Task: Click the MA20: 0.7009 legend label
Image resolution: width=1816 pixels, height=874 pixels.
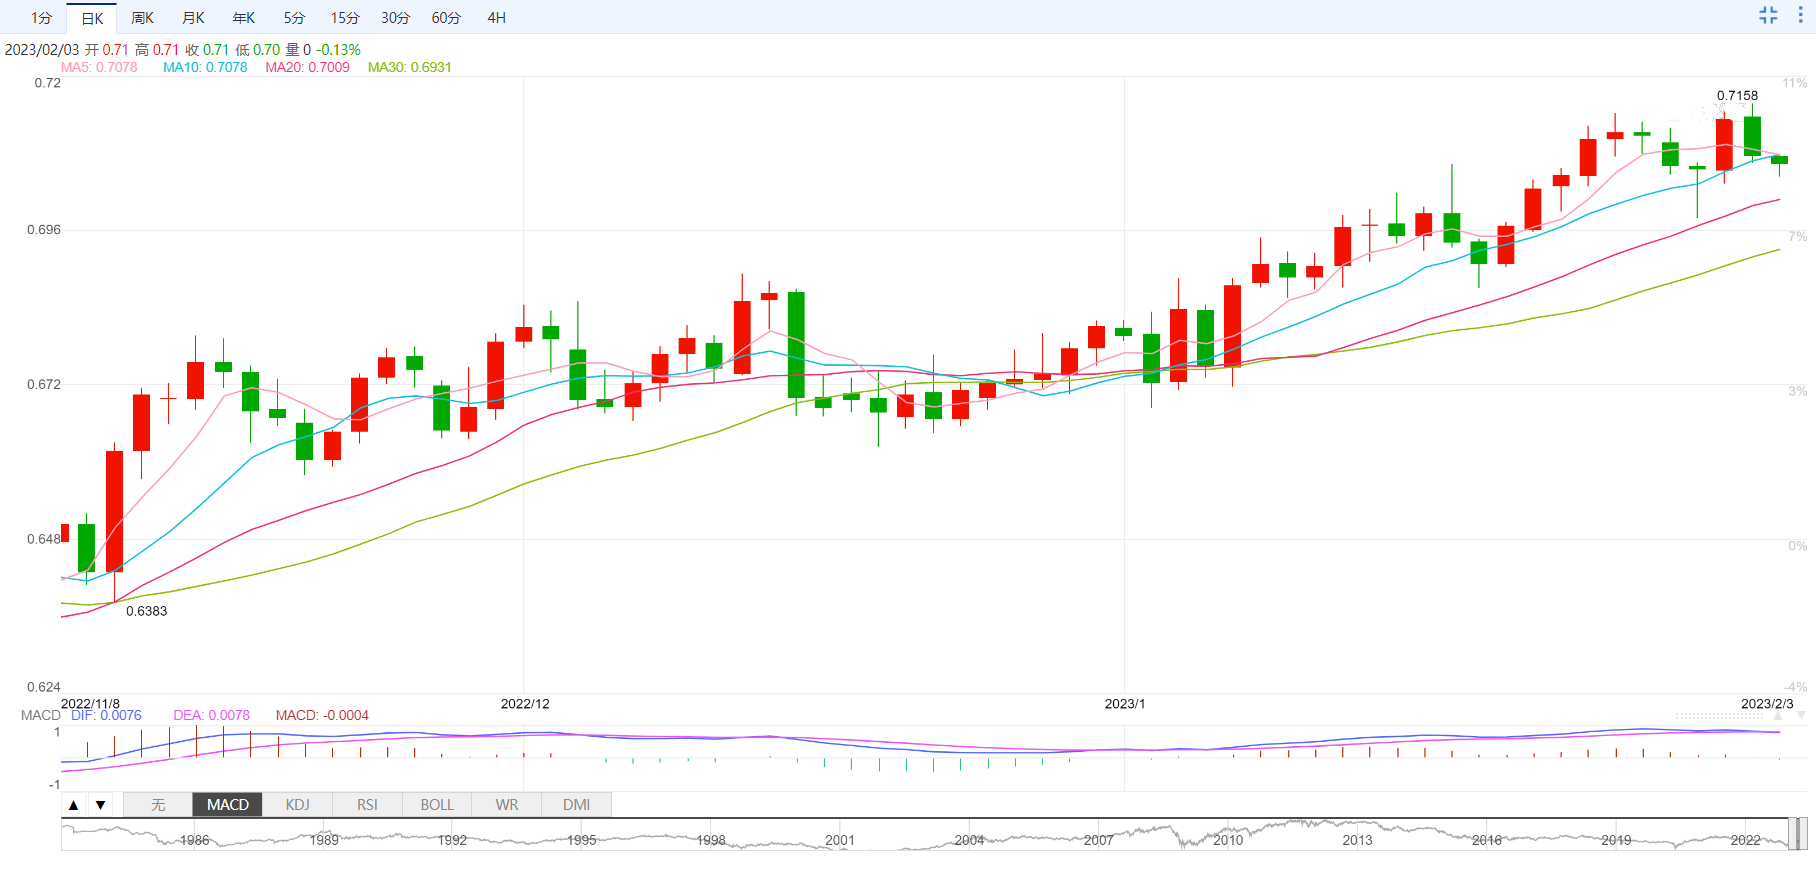Action: pos(307,67)
